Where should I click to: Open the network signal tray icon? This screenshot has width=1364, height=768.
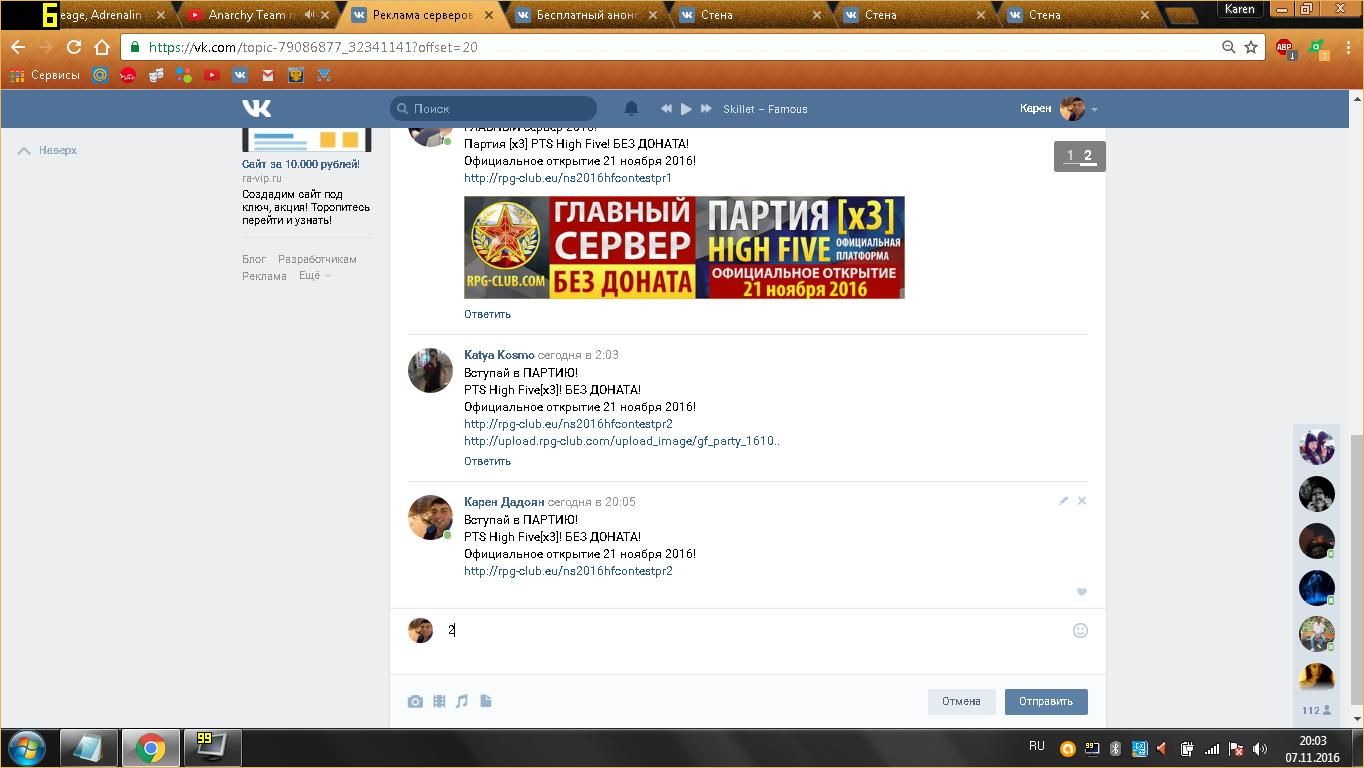[1211, 749]
